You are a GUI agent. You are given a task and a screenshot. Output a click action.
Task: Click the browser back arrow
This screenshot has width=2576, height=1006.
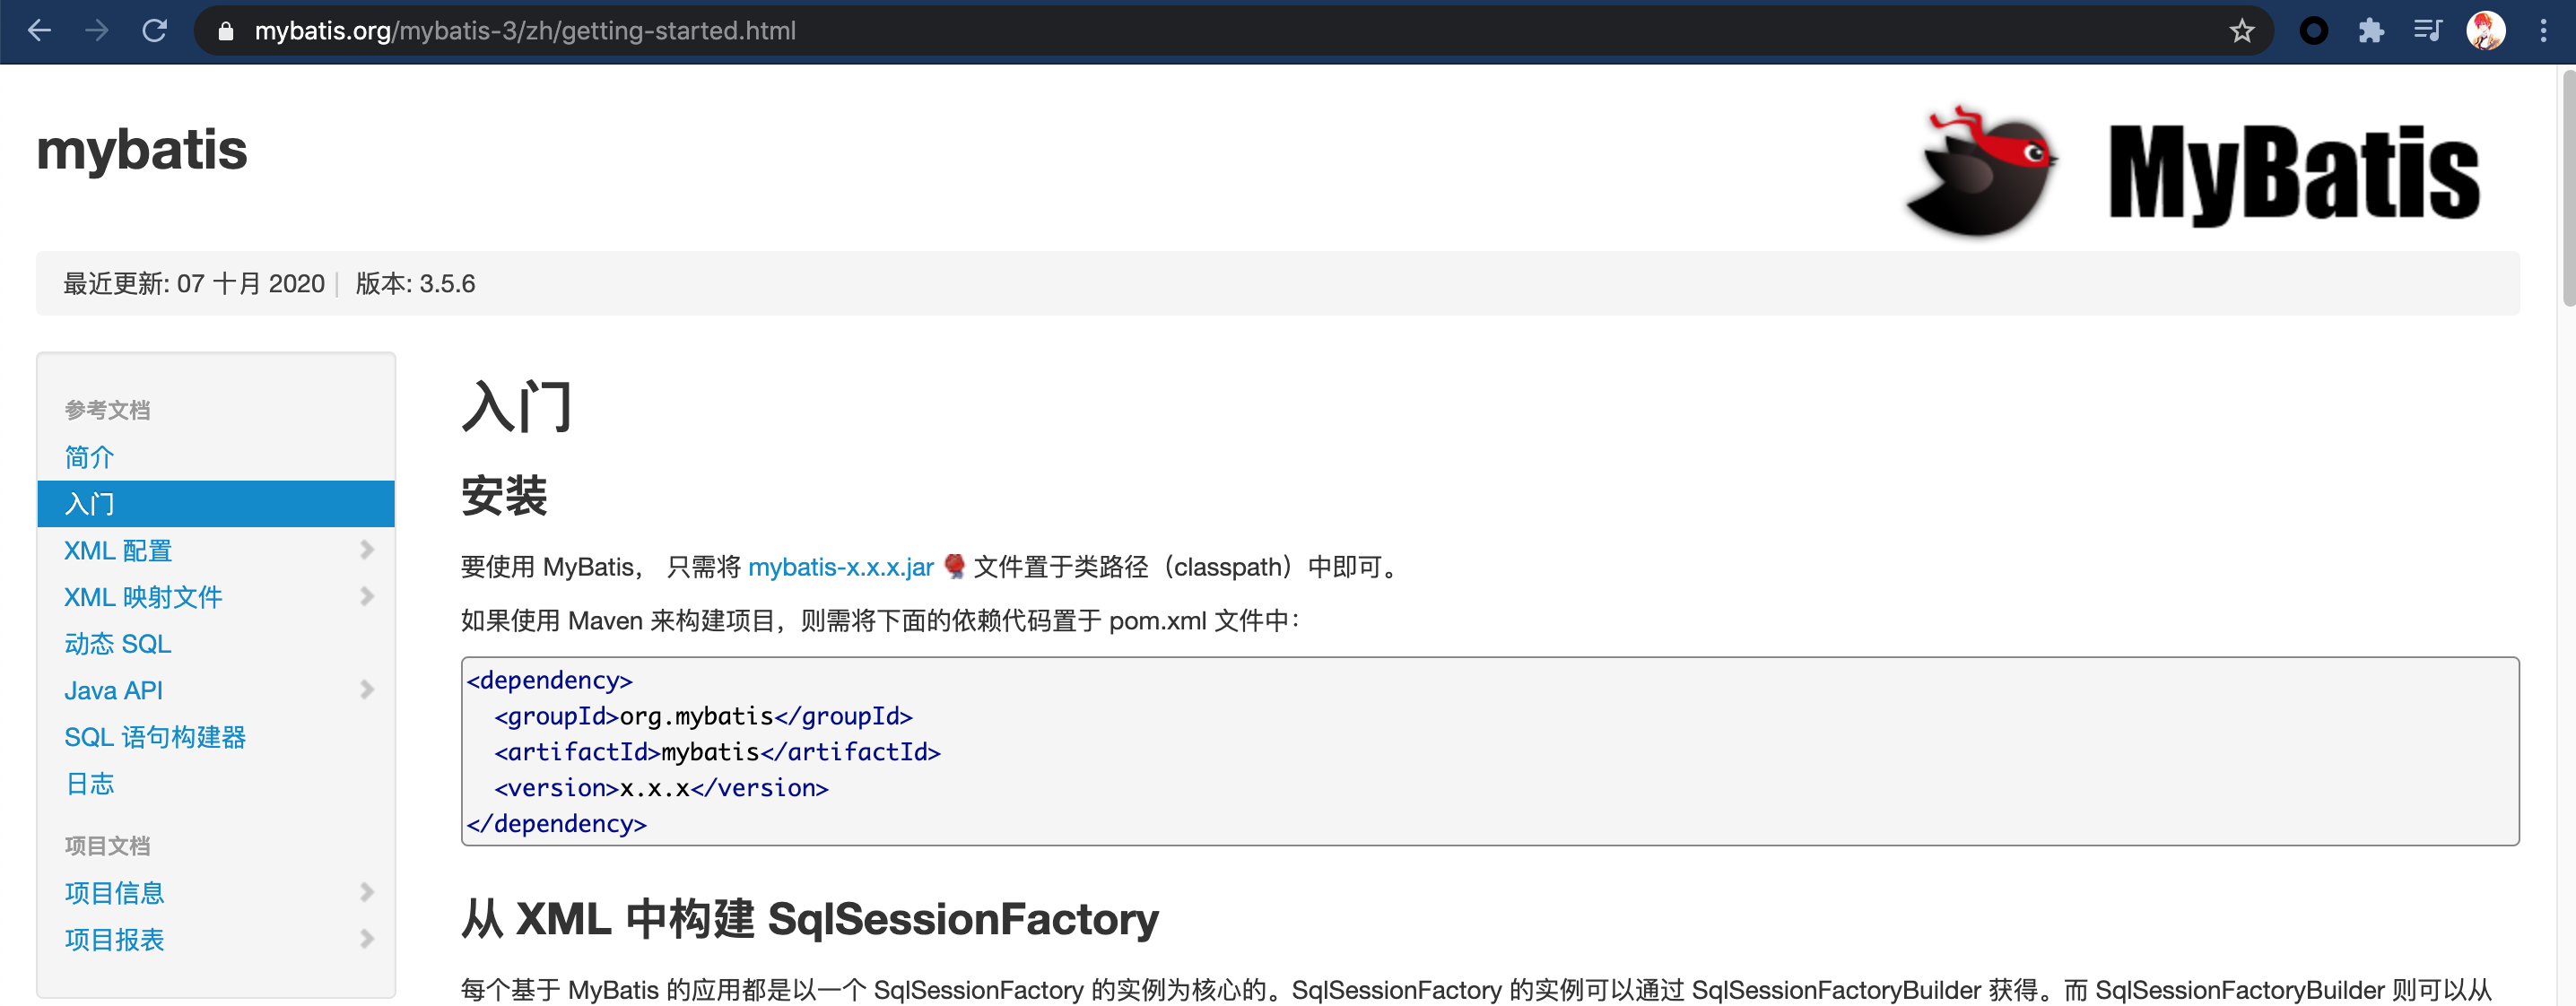coord(39,31)
